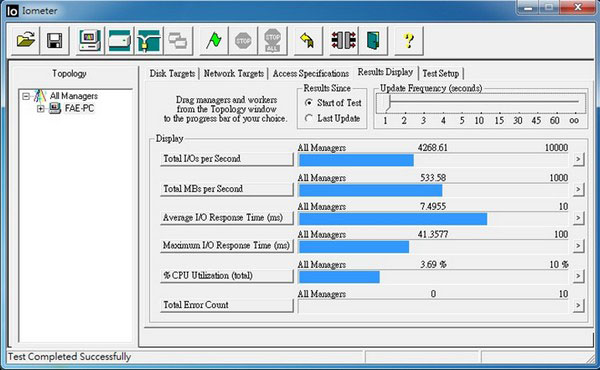Image resolution: width=600 pixels, height=370 pixels.
Task: Click the 7.4955 response time value
Action: point(433,207)
